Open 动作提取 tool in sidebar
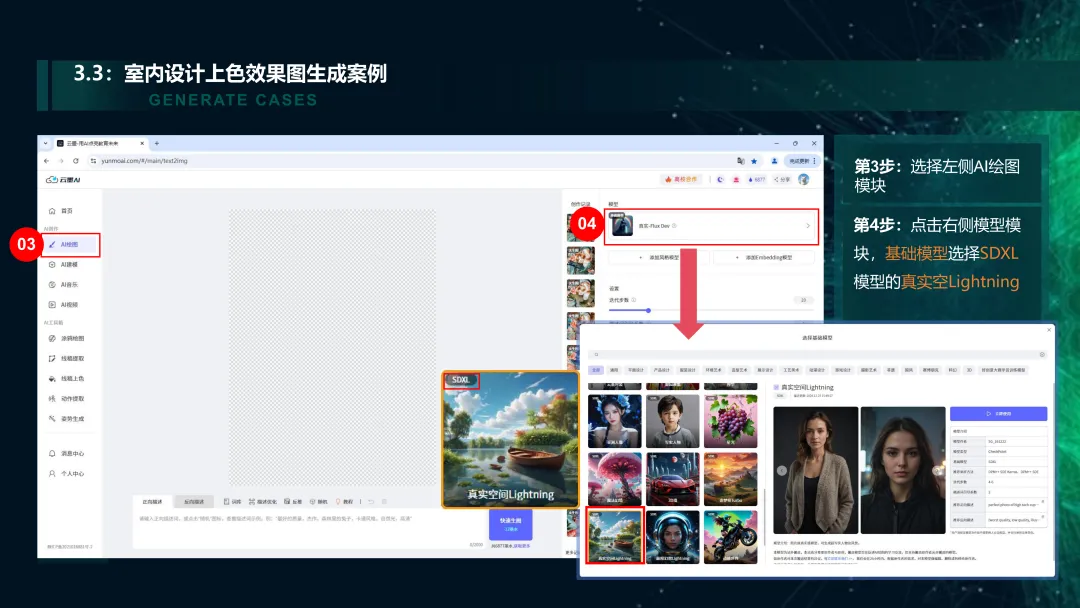Viewport: 1080px width, 608px height. (x=66, y=398)
